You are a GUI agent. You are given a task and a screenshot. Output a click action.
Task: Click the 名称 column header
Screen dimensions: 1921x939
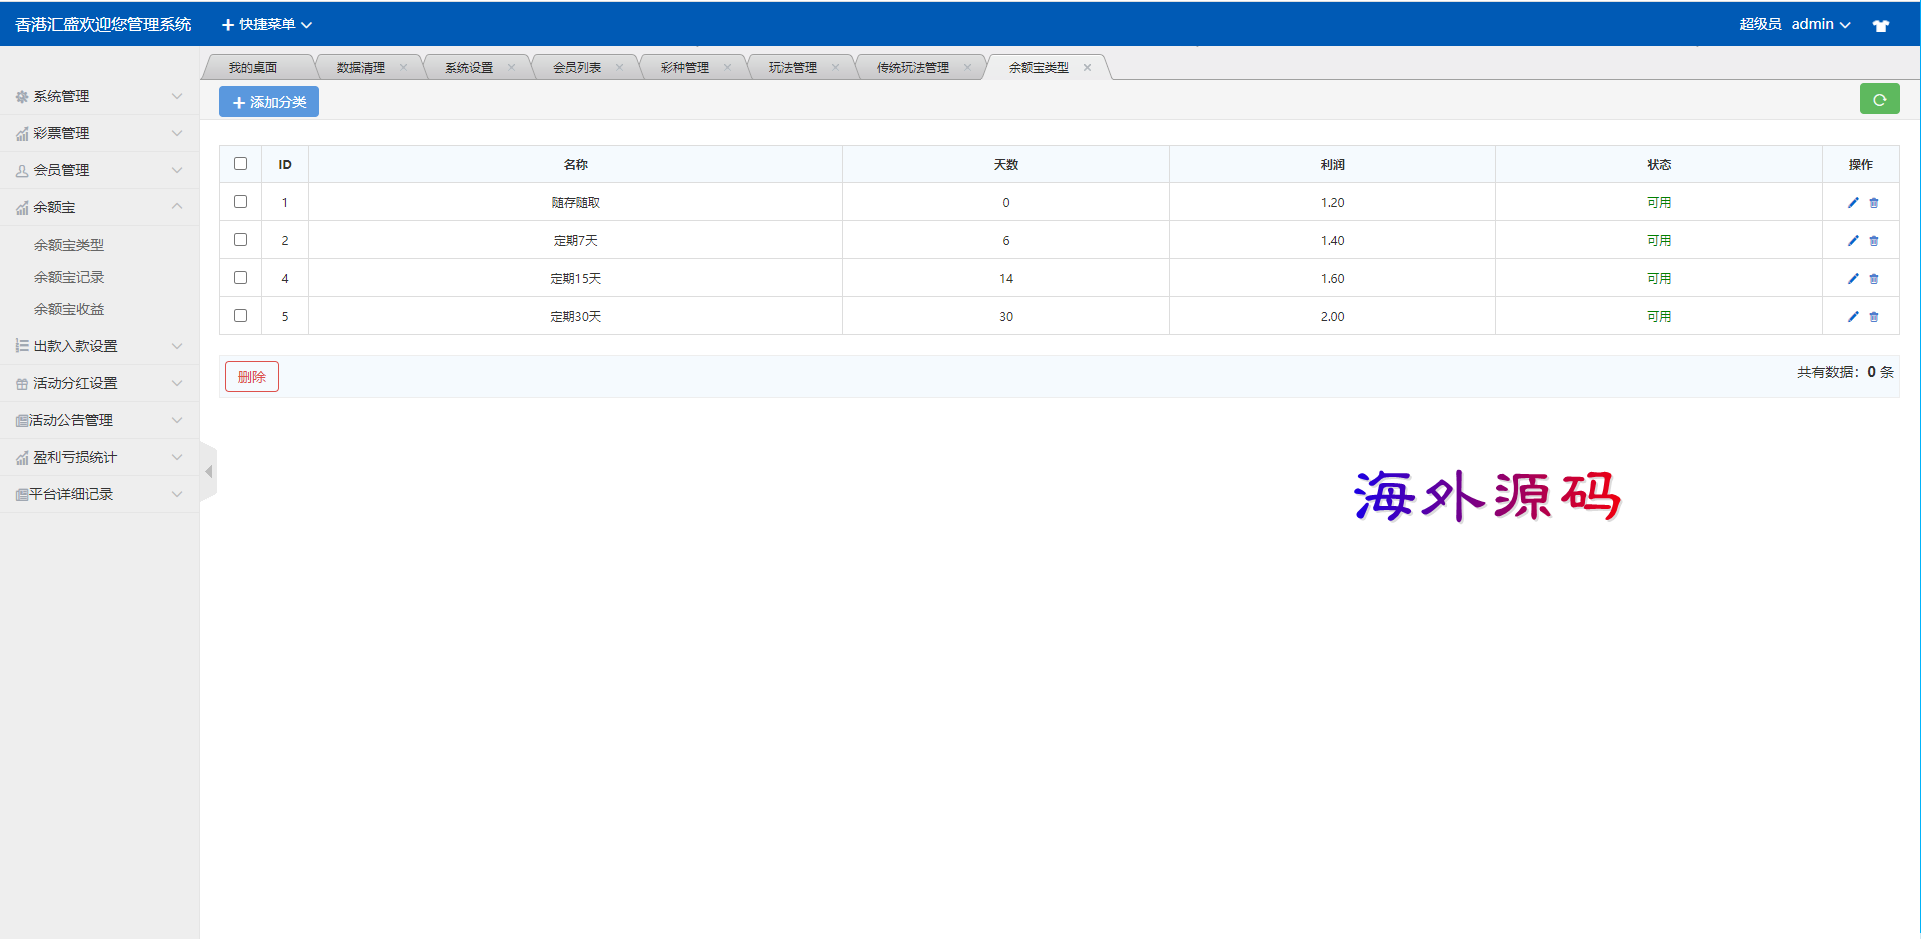(576, 165)
